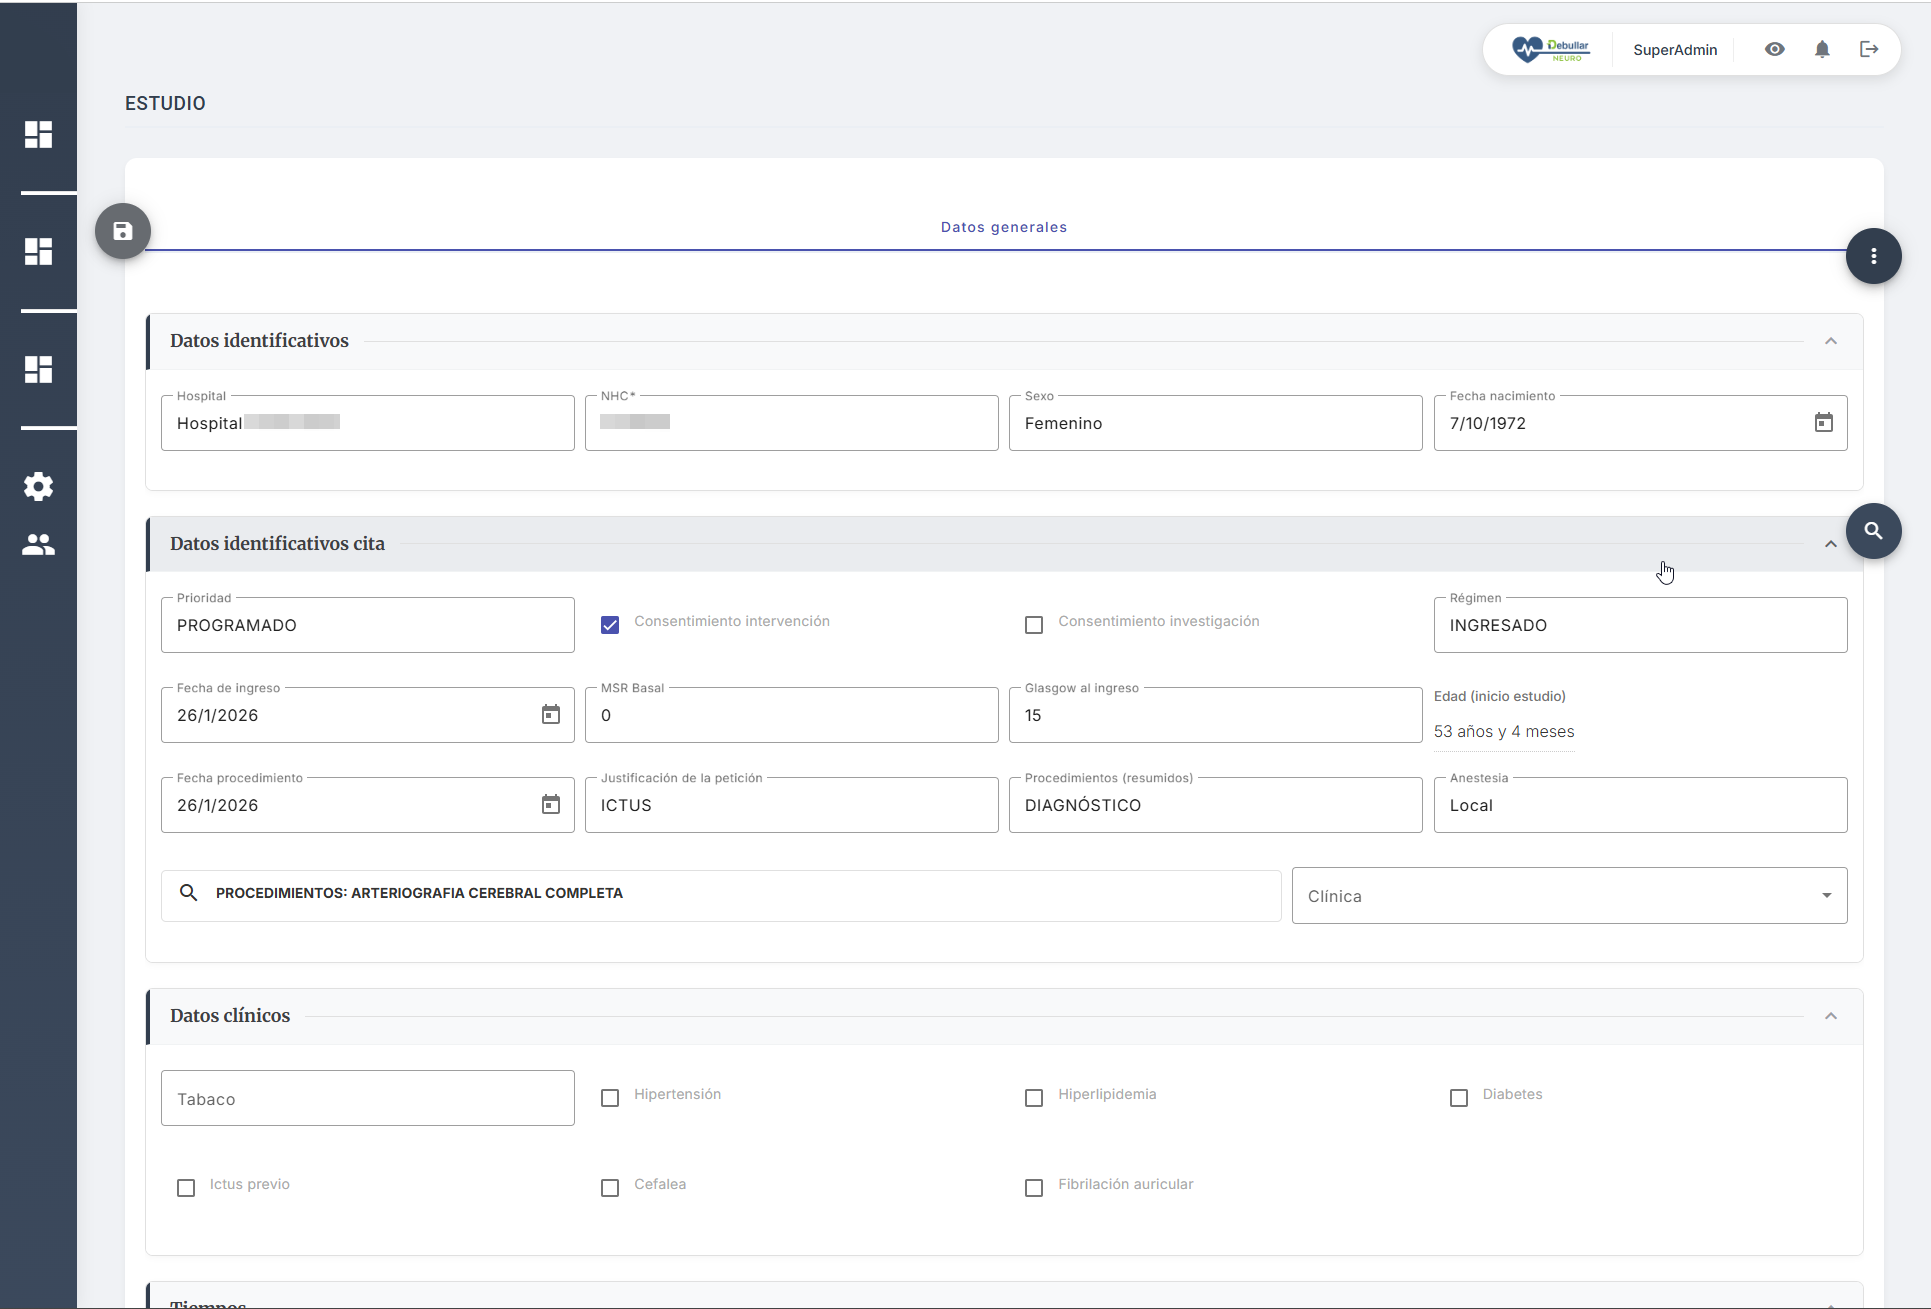The width and height of the screenshot is (1931, 1309).
Task: Open calendar picker for Fecha nacimiento
Action: pos(1823,423)
